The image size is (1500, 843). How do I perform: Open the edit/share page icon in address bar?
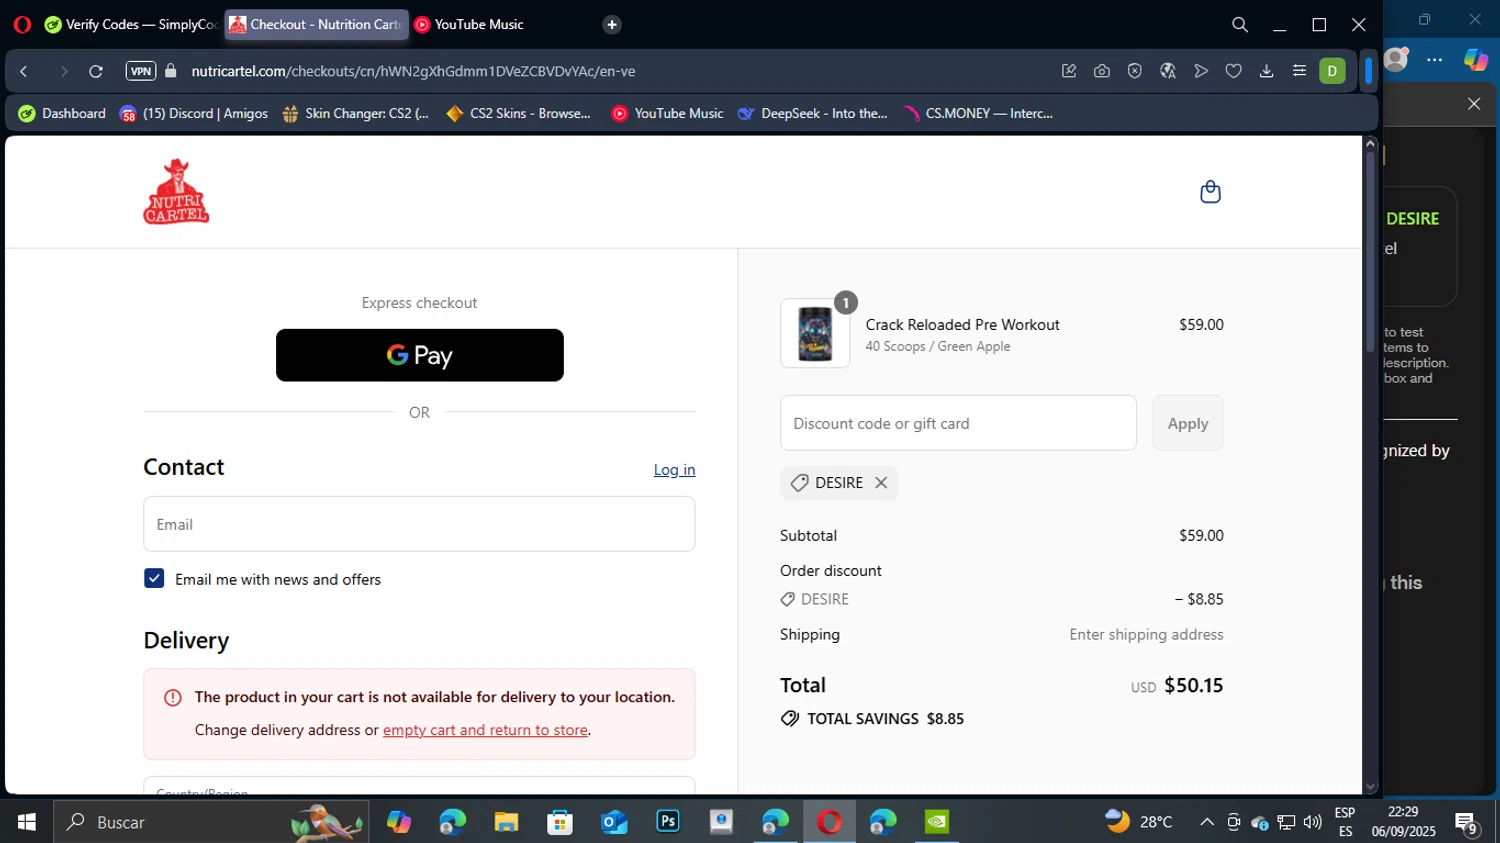(x=1069, y=71)
